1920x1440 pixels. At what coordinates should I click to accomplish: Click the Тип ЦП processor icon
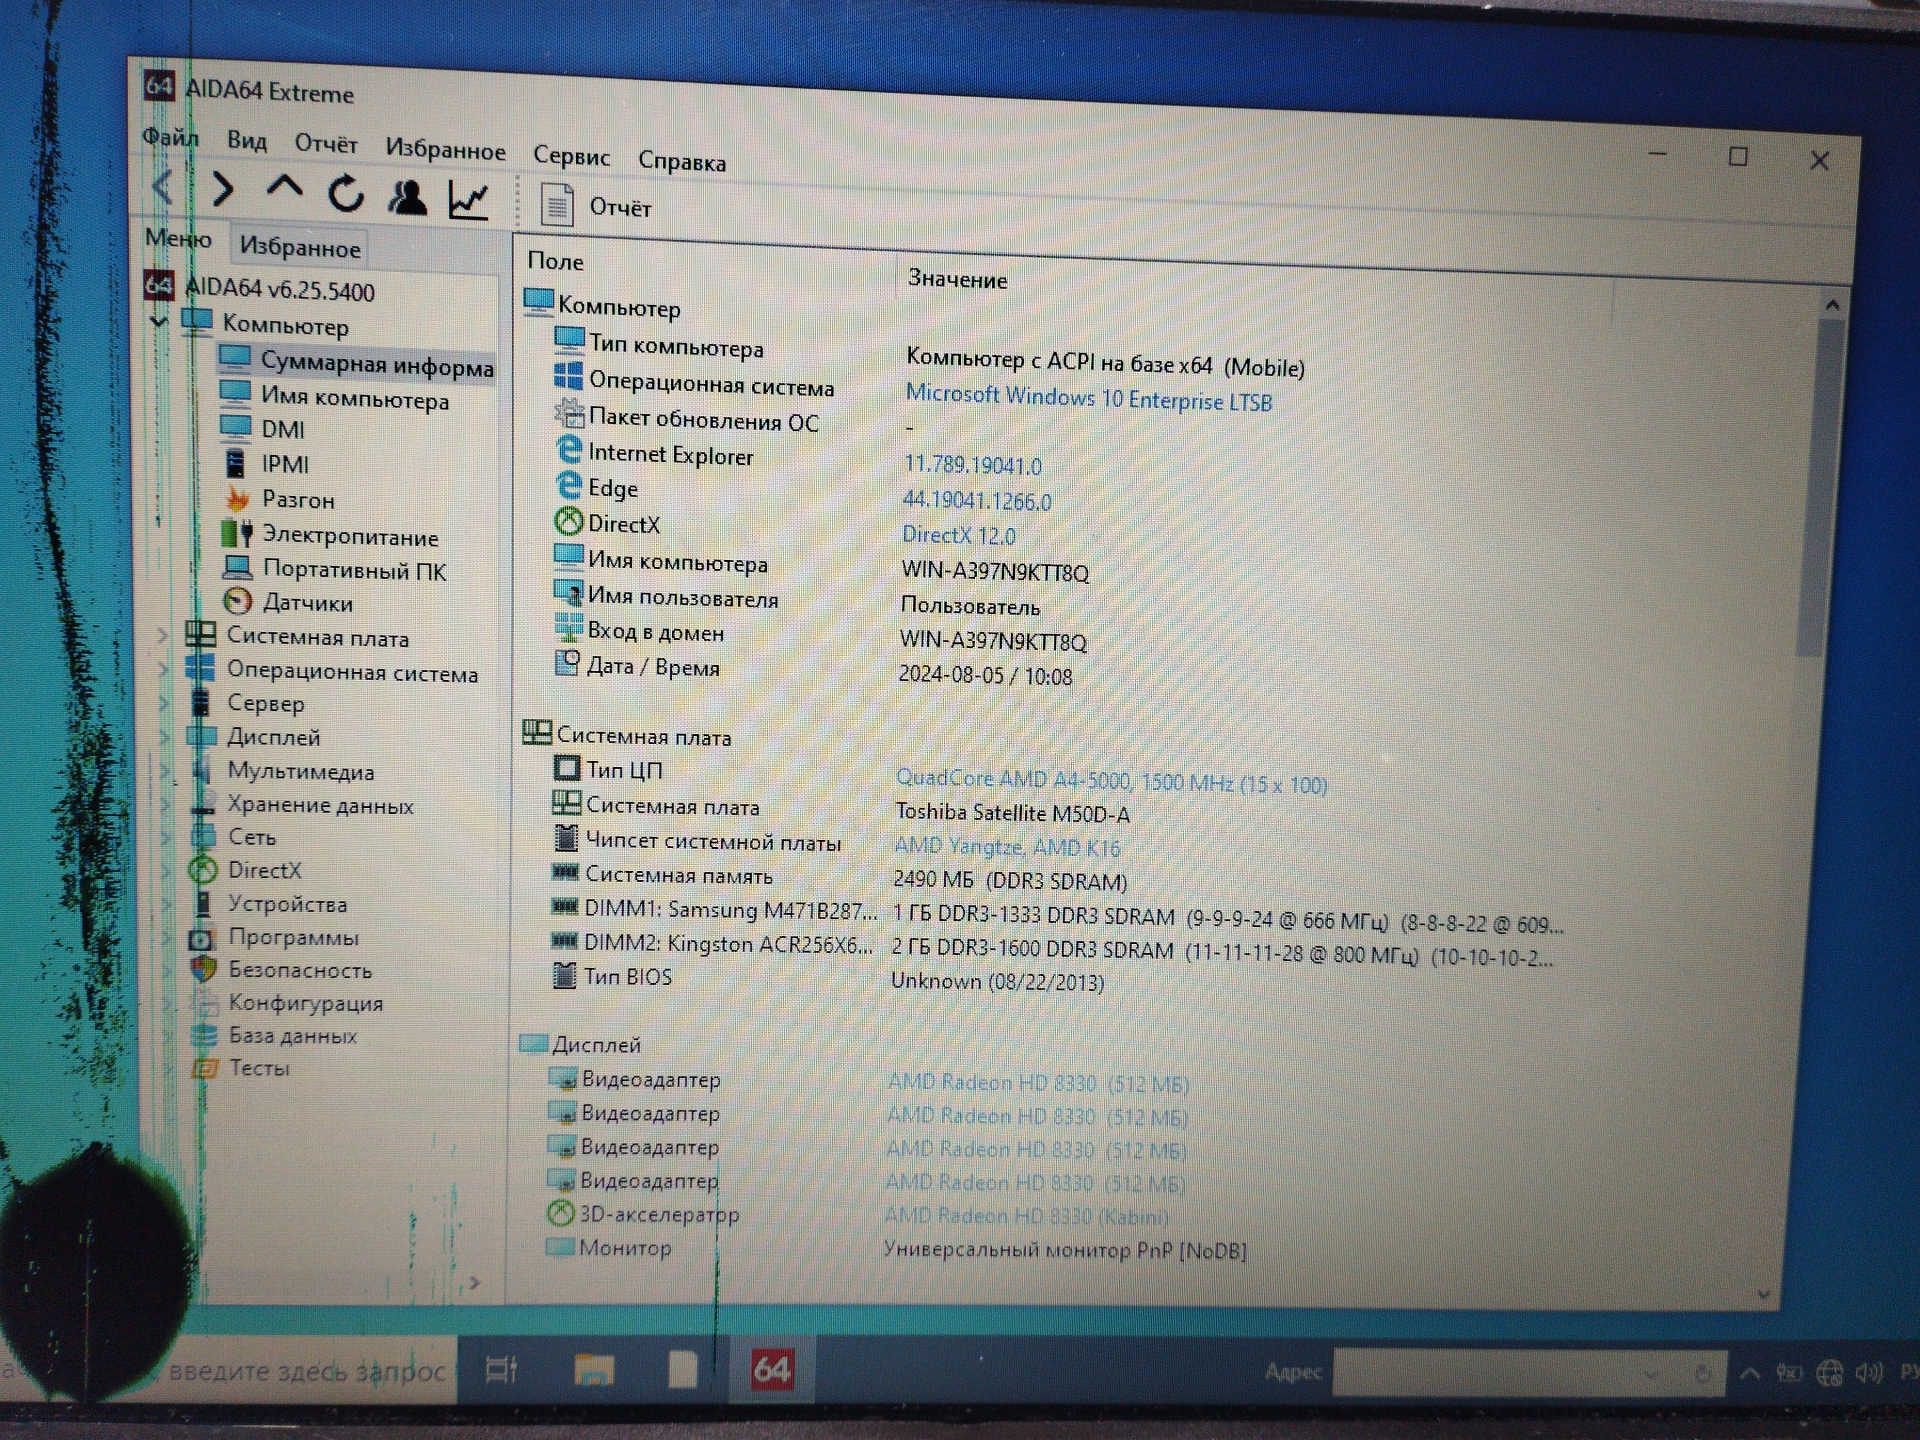pyautogui.click(x=566, y=768)
